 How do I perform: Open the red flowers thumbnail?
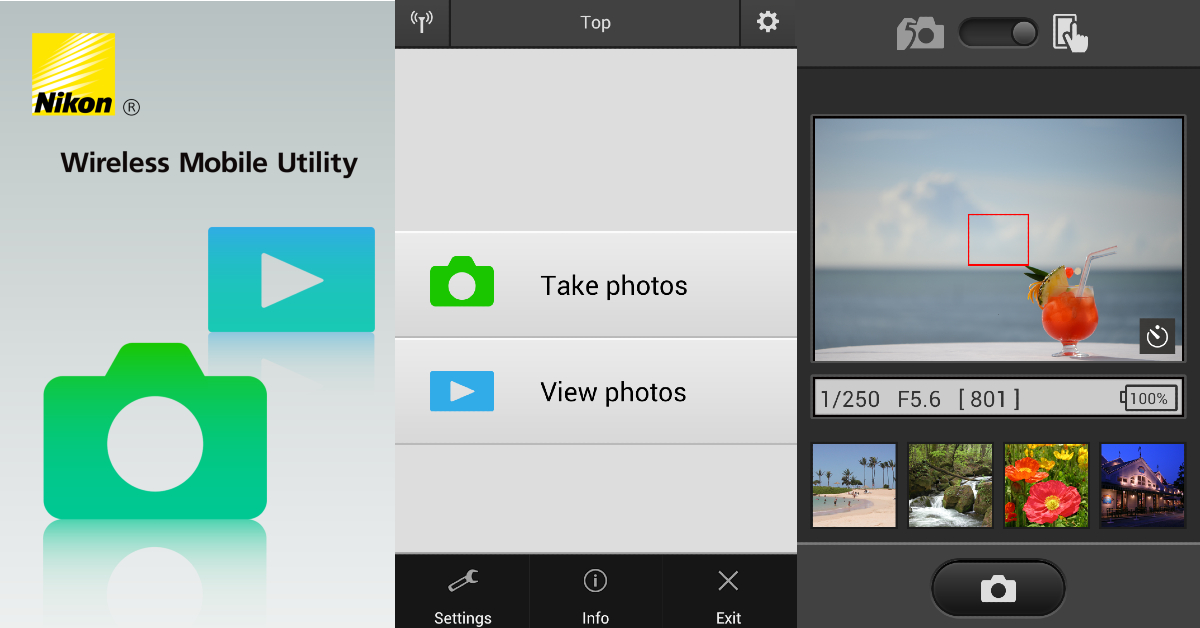click(x=1046, y=485)
